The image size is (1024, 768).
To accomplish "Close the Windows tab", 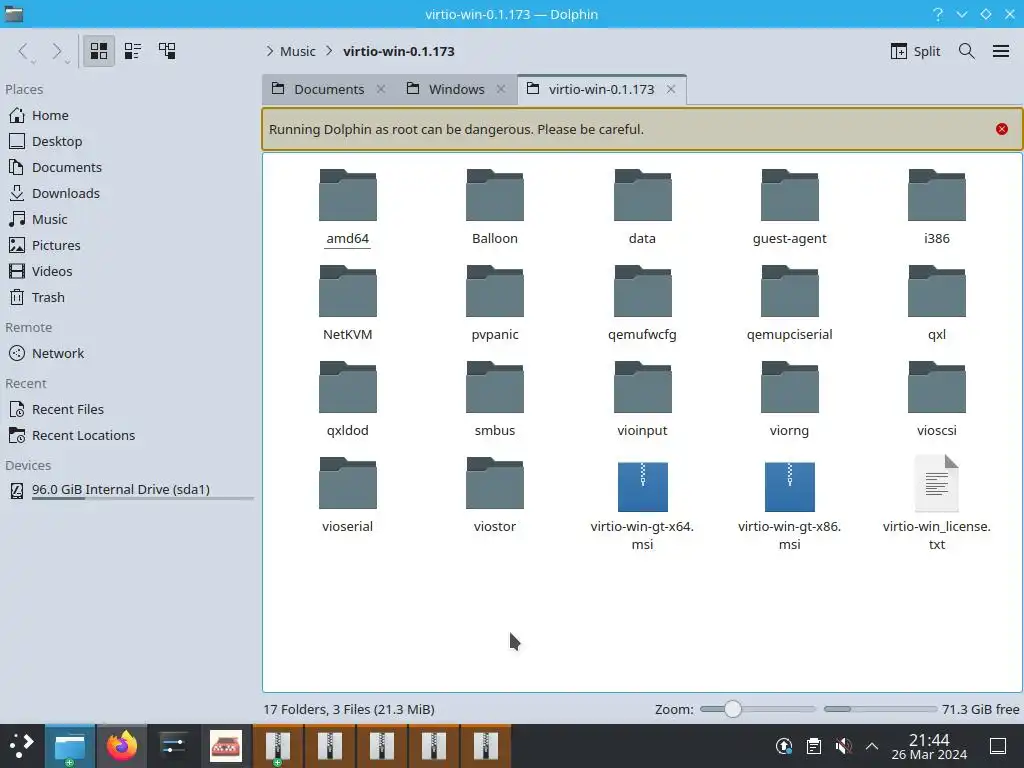I will (501, 89).
